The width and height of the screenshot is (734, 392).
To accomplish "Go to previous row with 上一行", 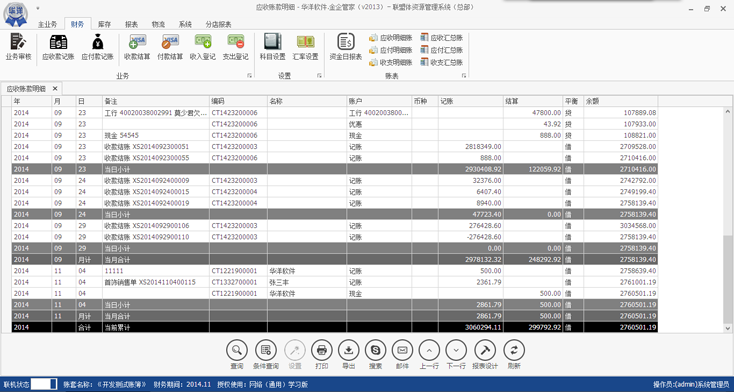I will click(x=429, y=350).
